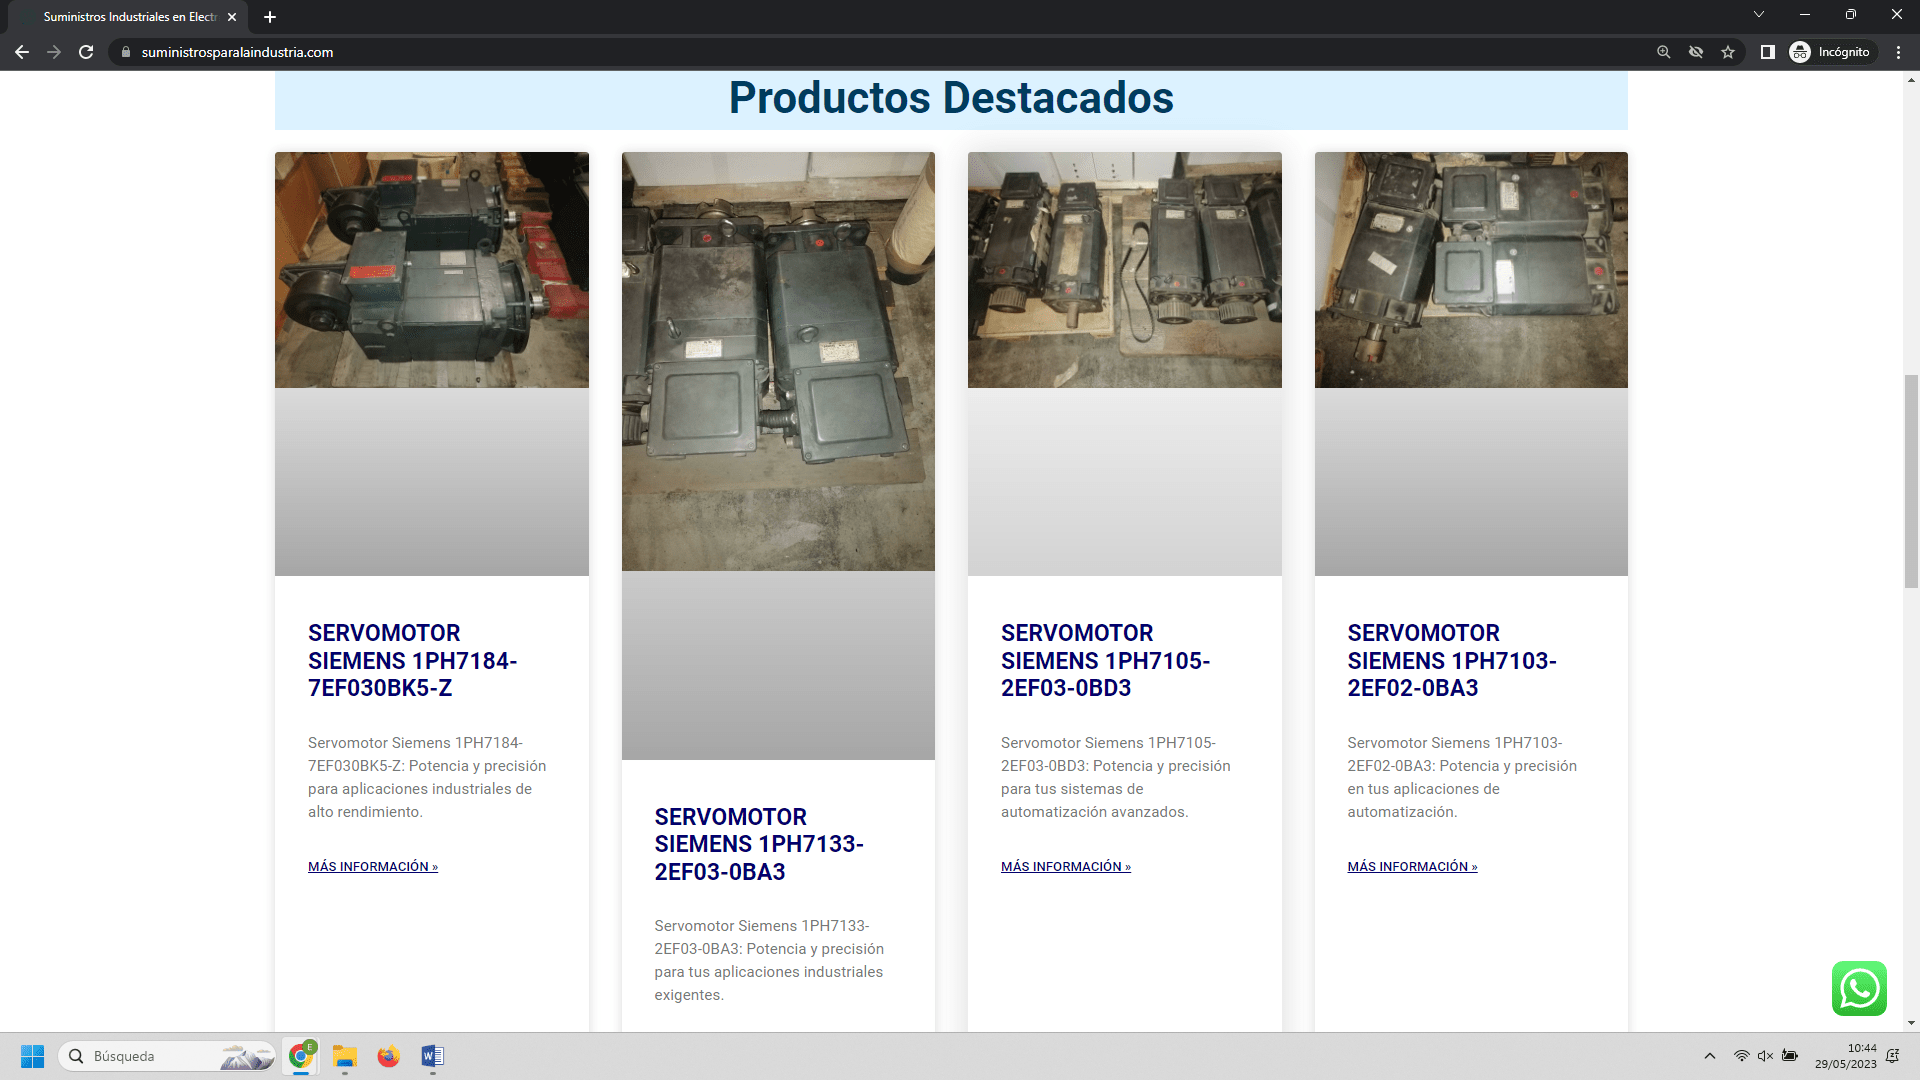Click the 1PH7105 description paragraph
The width and height of the screenshot is (1920, 1080).
click(x=1116, y=777)
